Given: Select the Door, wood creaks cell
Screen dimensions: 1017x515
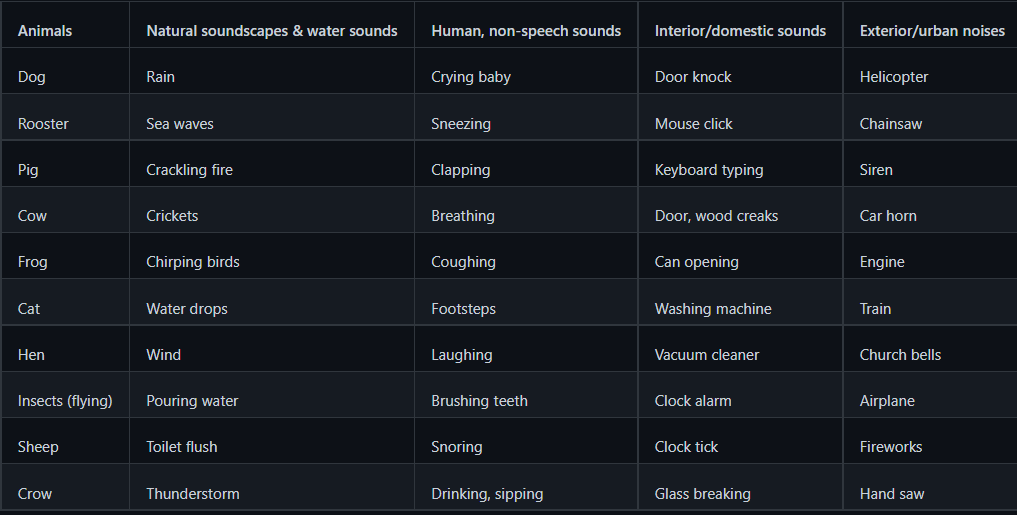Looking at the screenshot, I should point(716,216).
